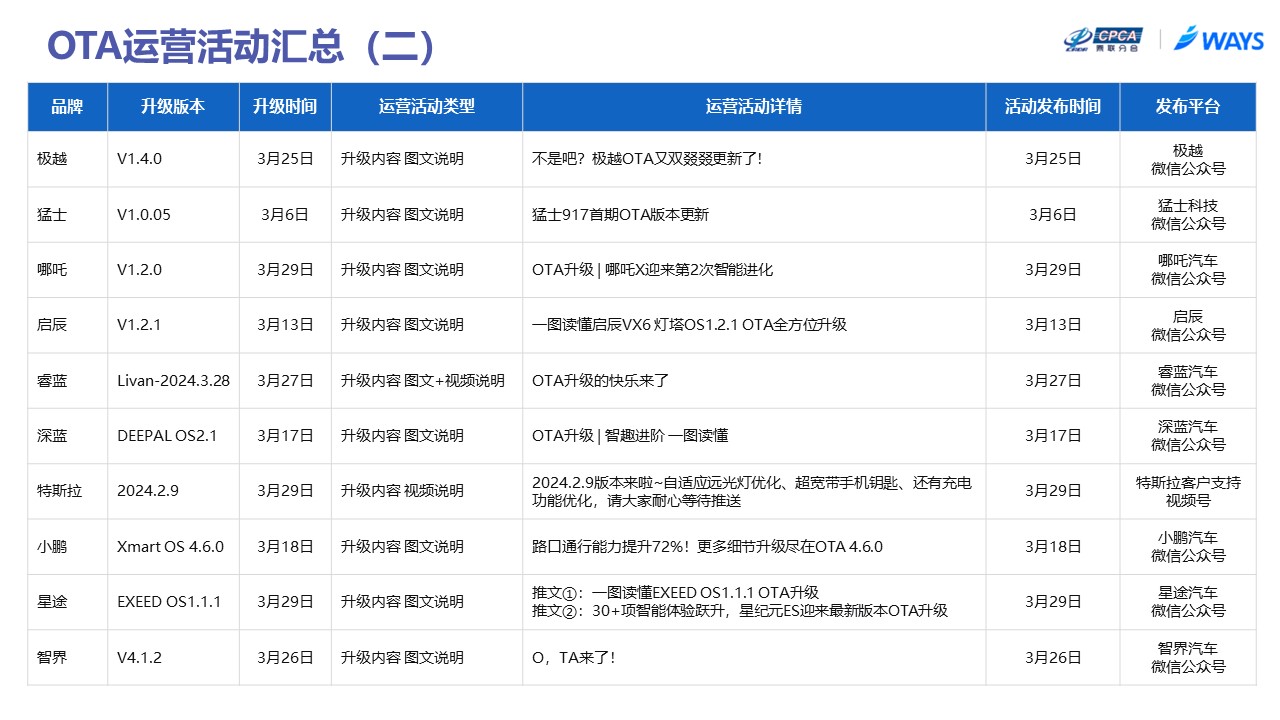1280x720 pixels.
Task: Click 睿蓝 activity type 升级内容 图文+视频说明
Action: [422, 381]
